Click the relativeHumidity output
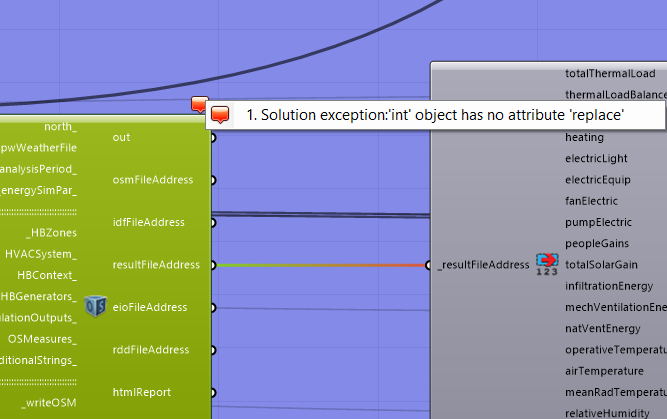Viewport: 667px width, 419px height. pyautogui.click(x=607, y=413)
